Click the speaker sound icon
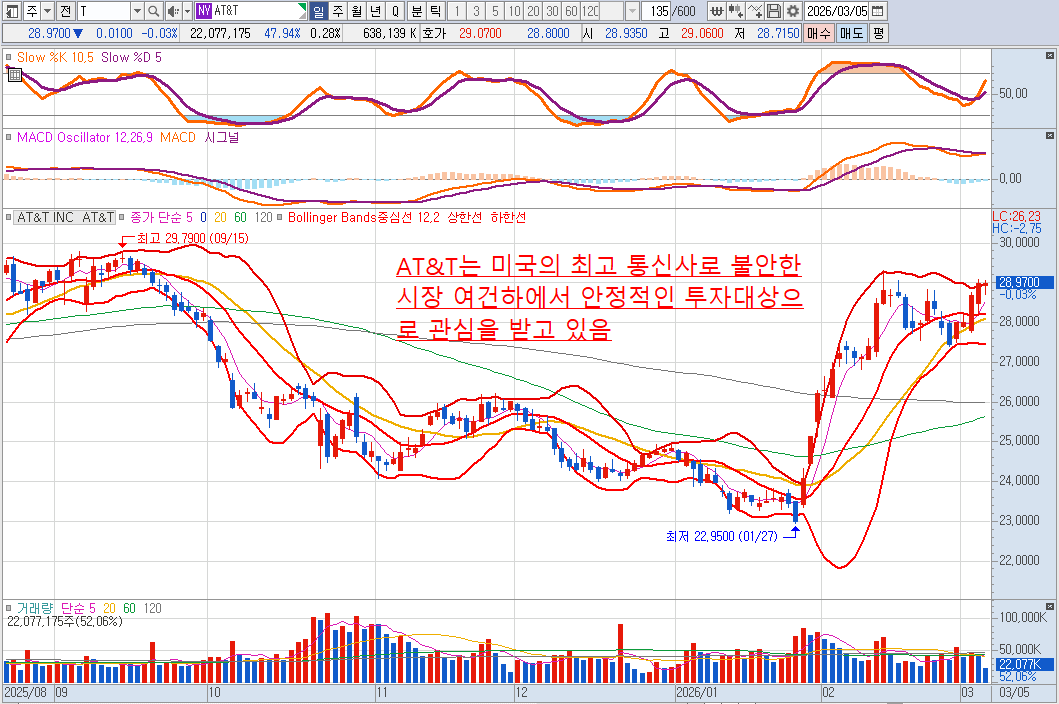The height and width of the screenshot is (704, 1059). [174, 11]
